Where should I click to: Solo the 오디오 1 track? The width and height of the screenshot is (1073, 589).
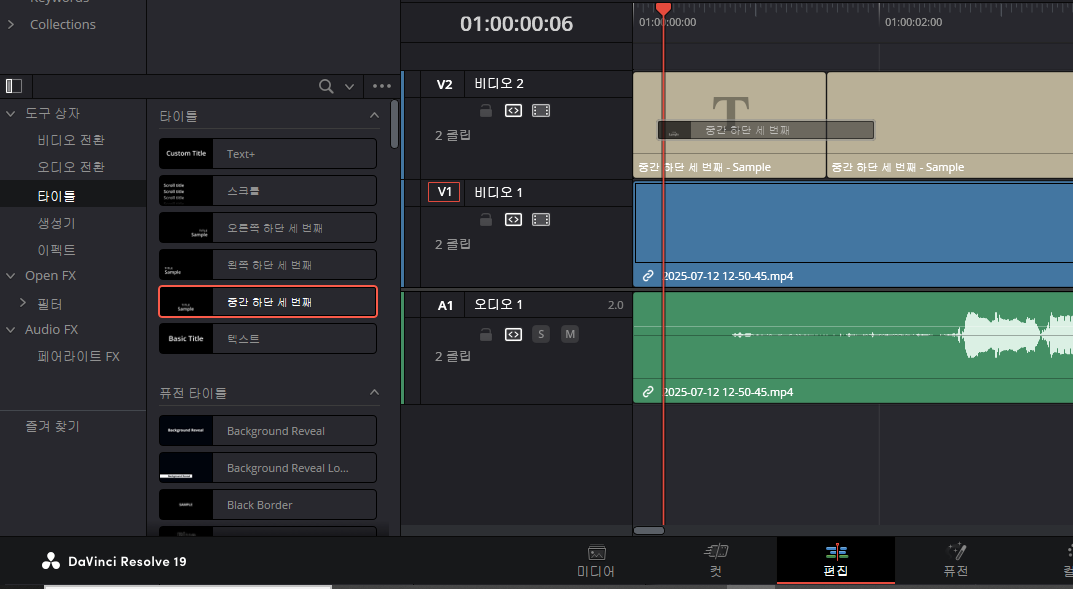[541, 334]
